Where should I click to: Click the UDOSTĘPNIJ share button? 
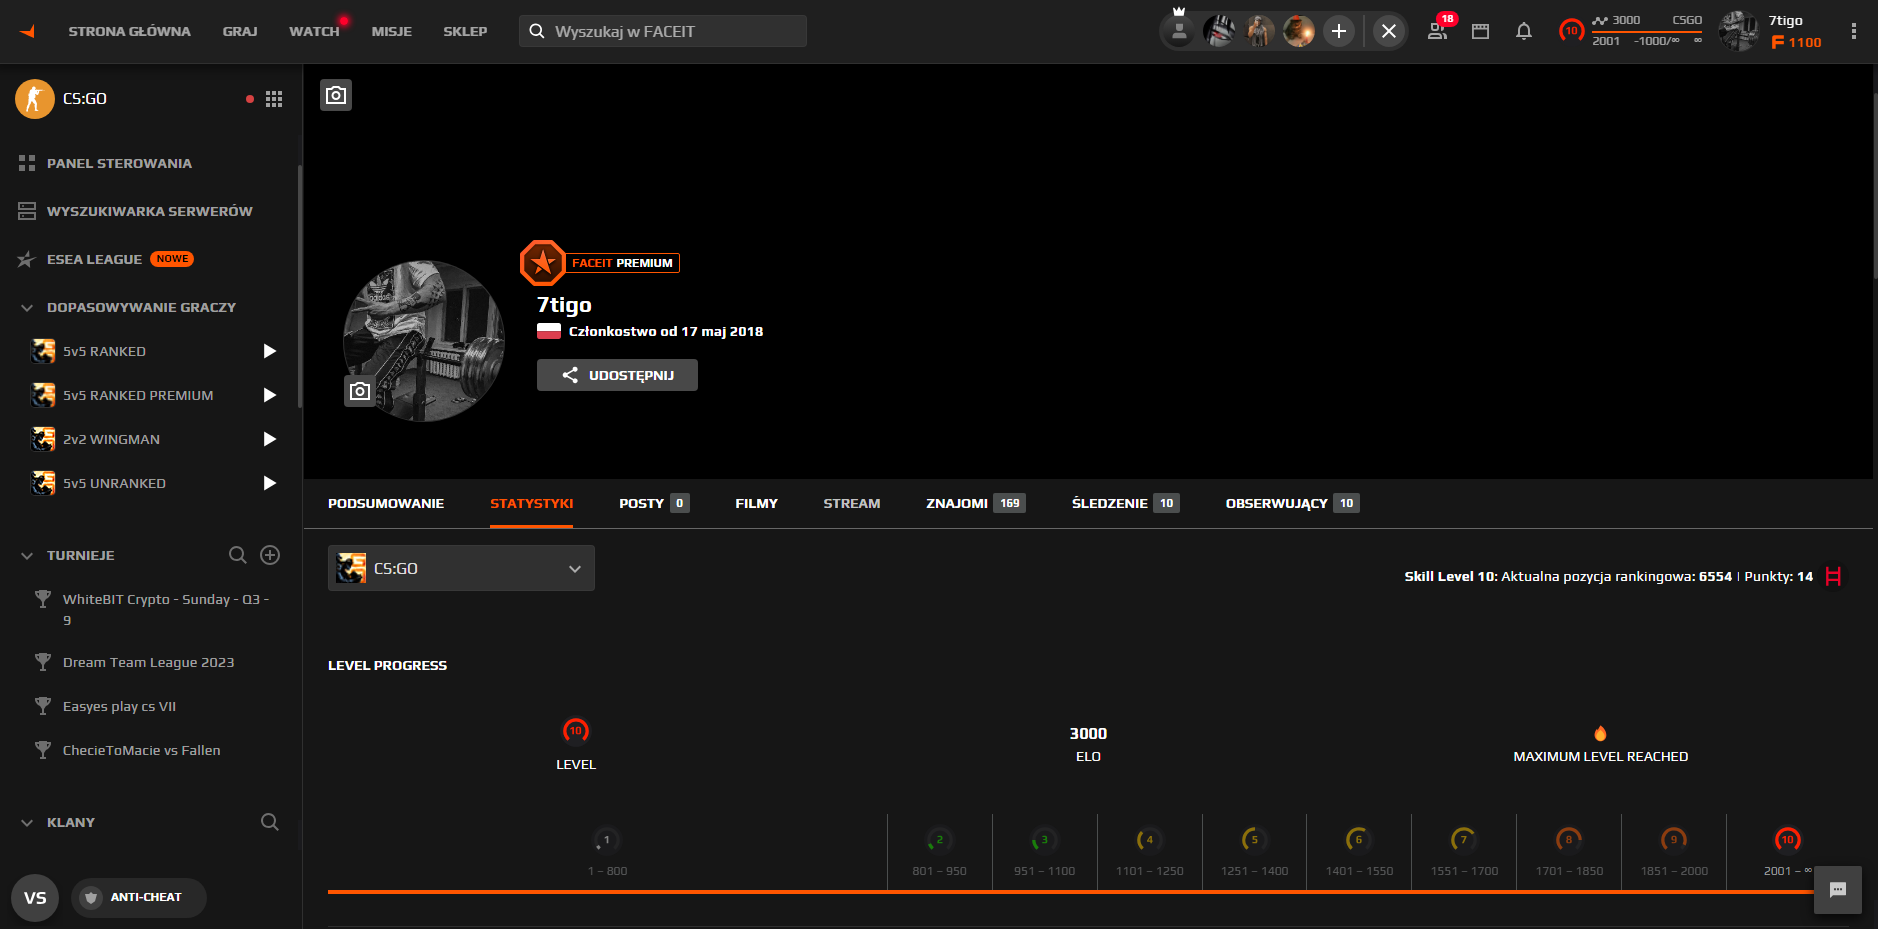(x=617, y=375)
